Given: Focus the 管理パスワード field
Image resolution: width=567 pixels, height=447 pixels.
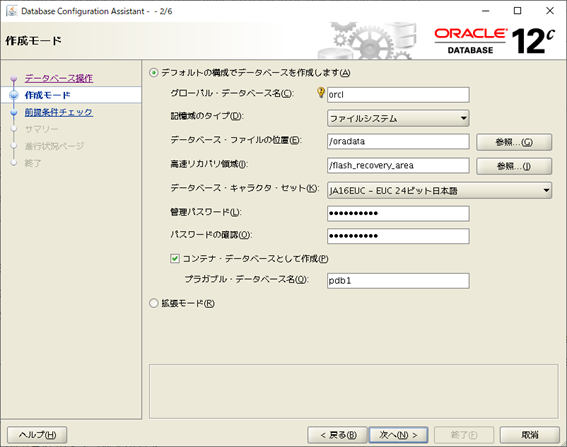Looking at the screenshot, I should (398, 213).
